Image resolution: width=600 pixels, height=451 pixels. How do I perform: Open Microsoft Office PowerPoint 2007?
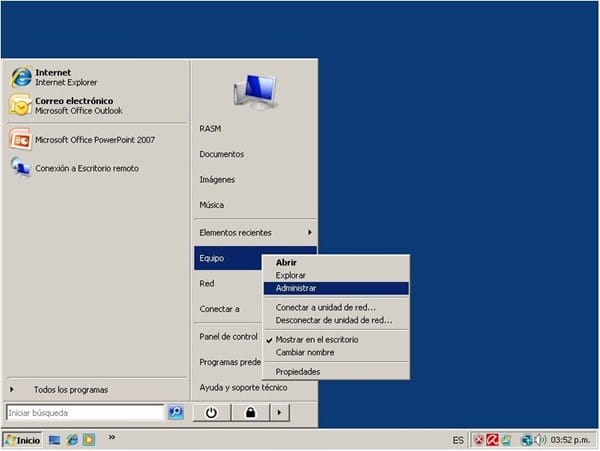coord(85,141)
